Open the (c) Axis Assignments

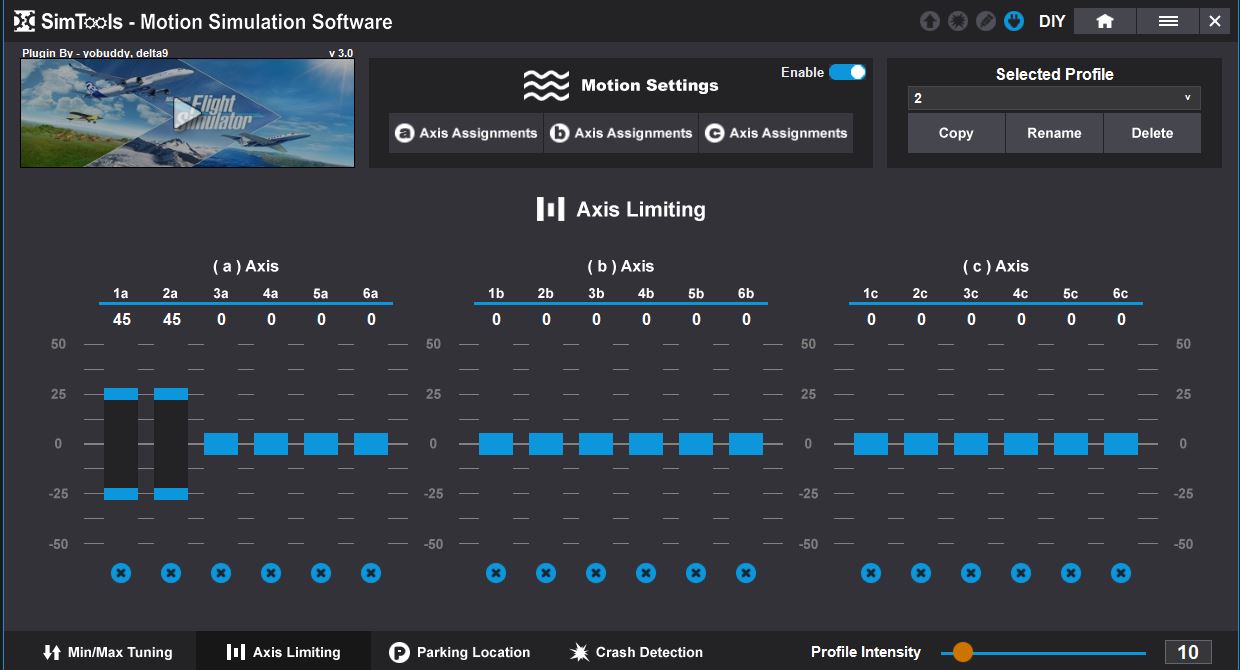coord(776,133)
